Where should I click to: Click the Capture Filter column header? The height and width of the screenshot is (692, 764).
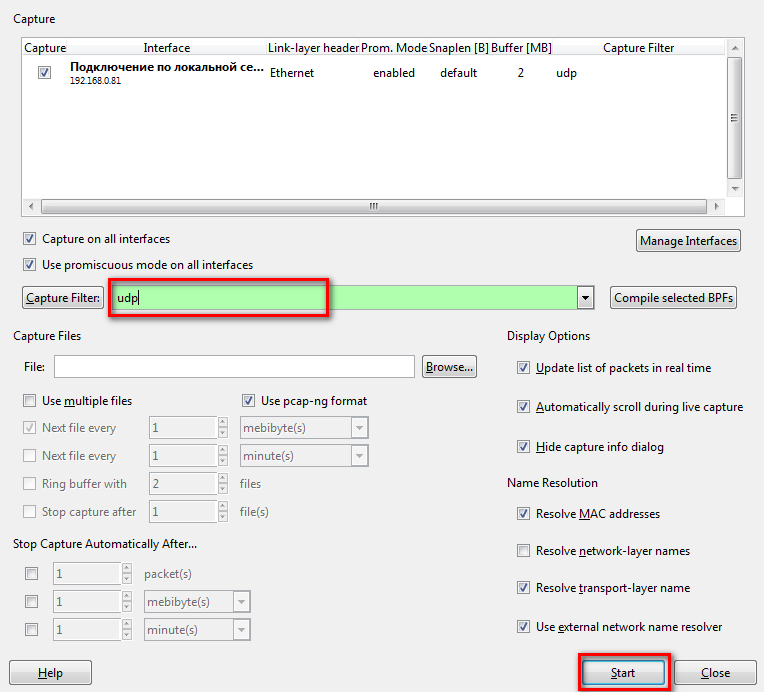[638, 48]
